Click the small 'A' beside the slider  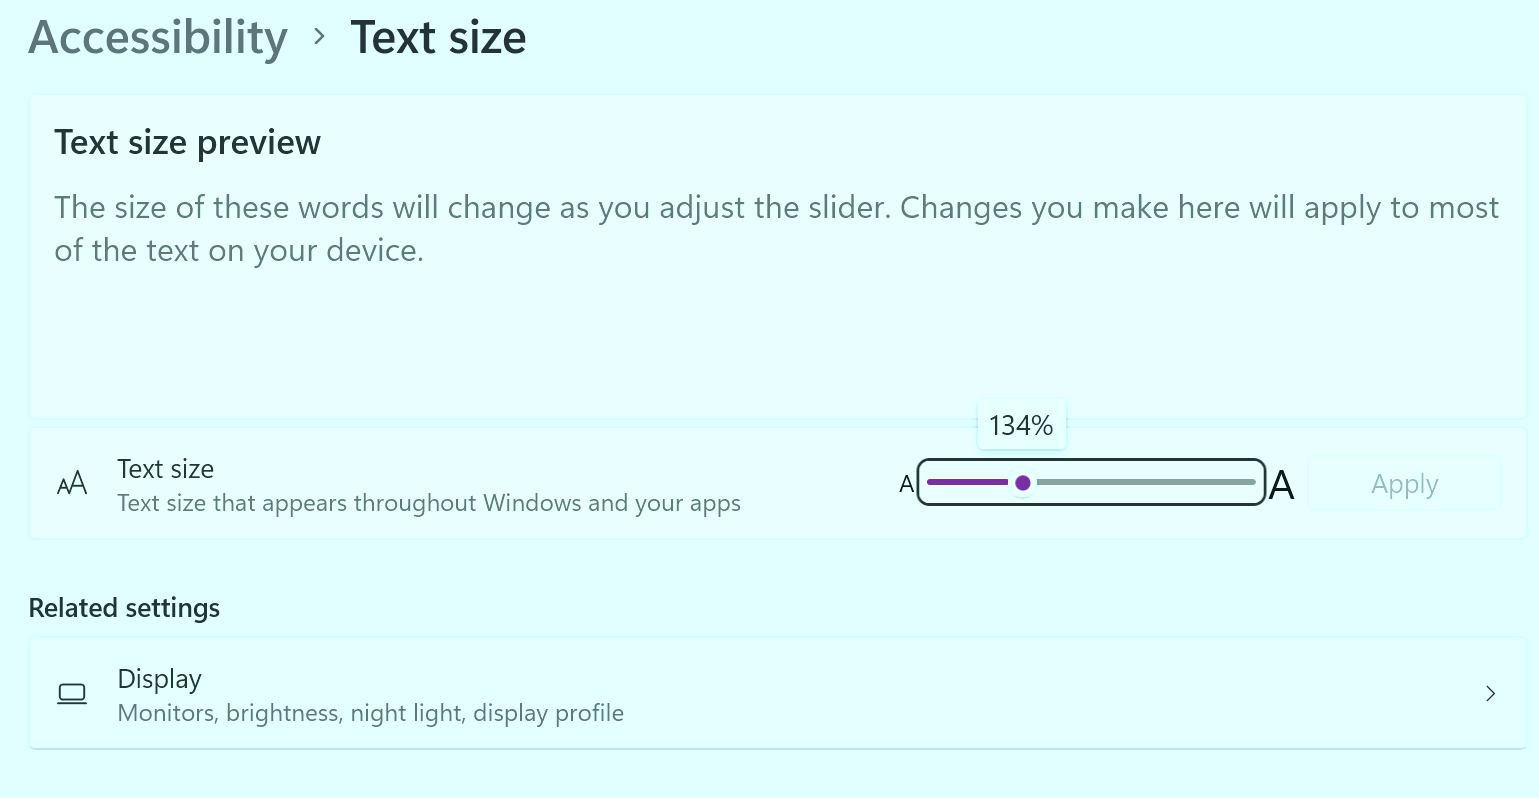pyautogui.click(x=905, y=484)
